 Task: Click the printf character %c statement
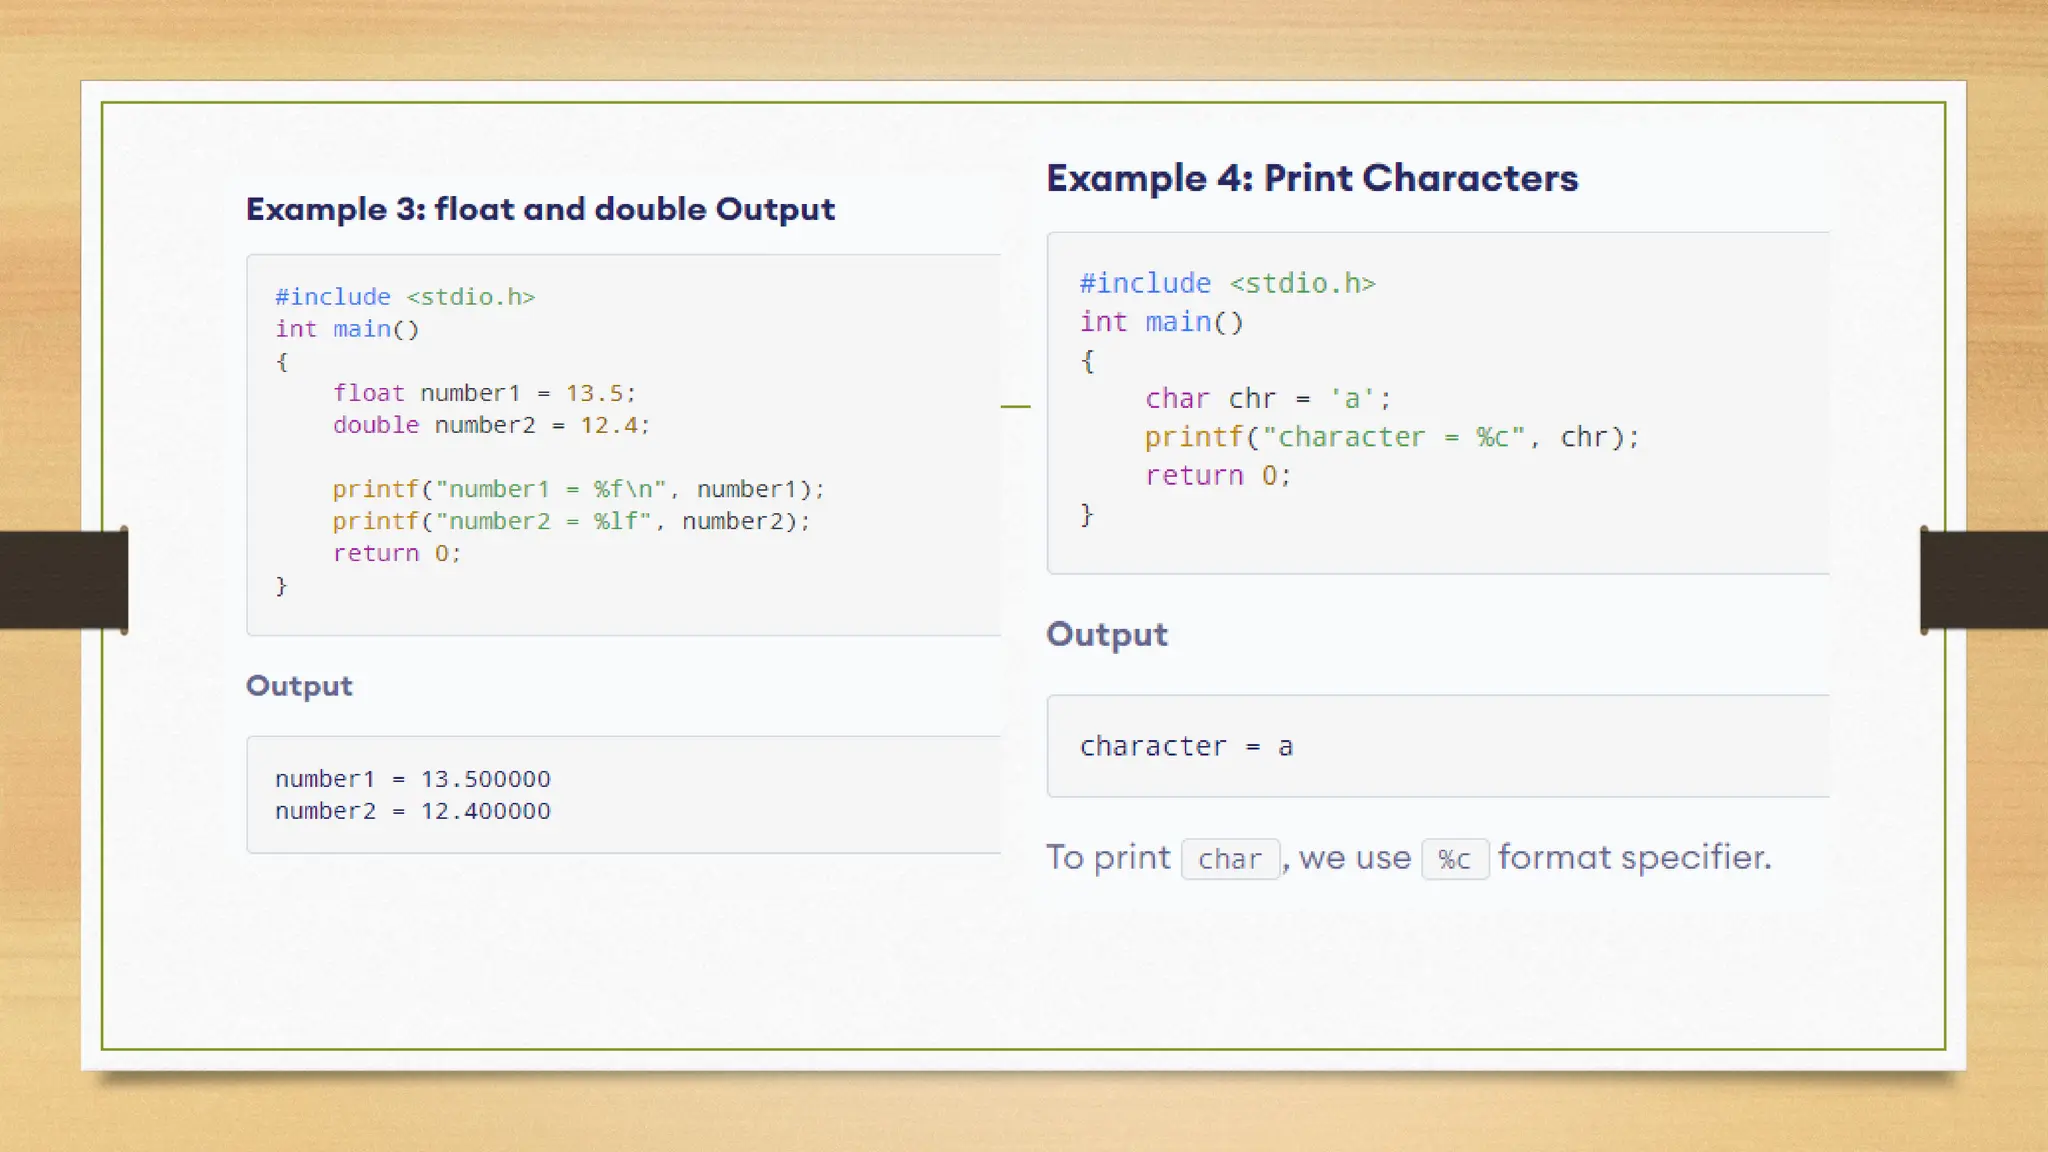coord(1391,437)
